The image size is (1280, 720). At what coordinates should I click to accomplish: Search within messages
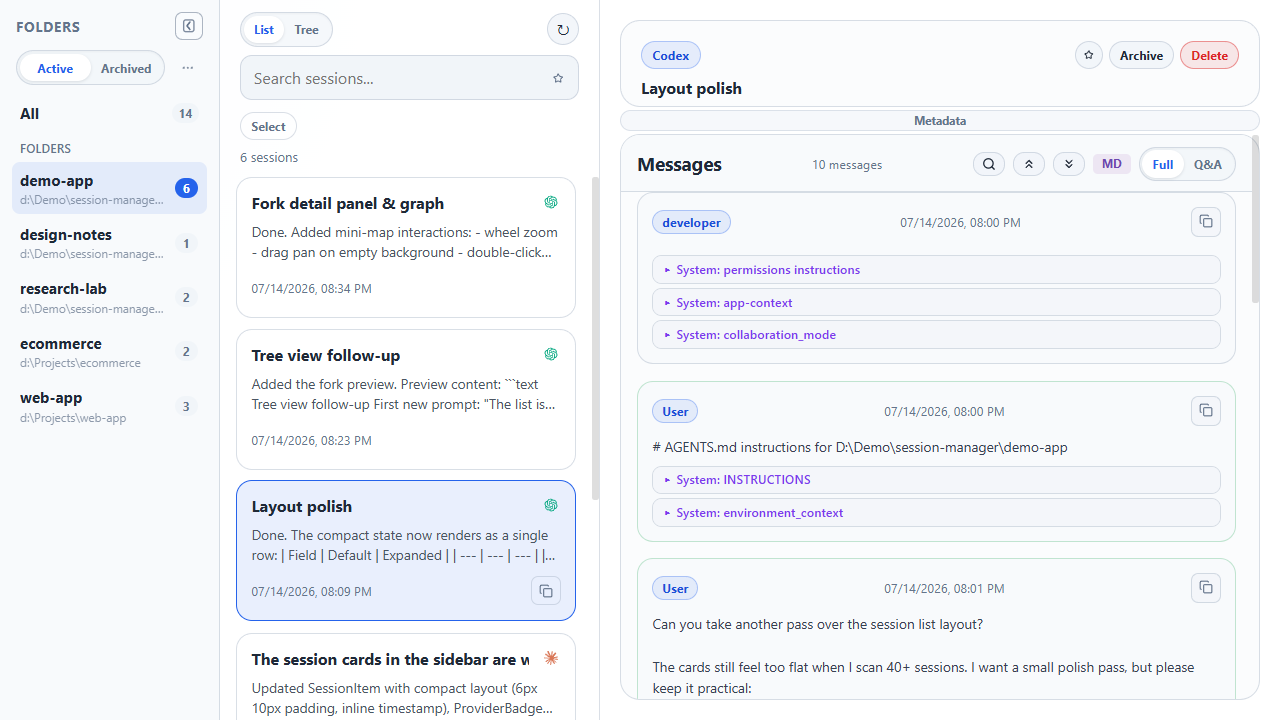(x=989, y=164)
